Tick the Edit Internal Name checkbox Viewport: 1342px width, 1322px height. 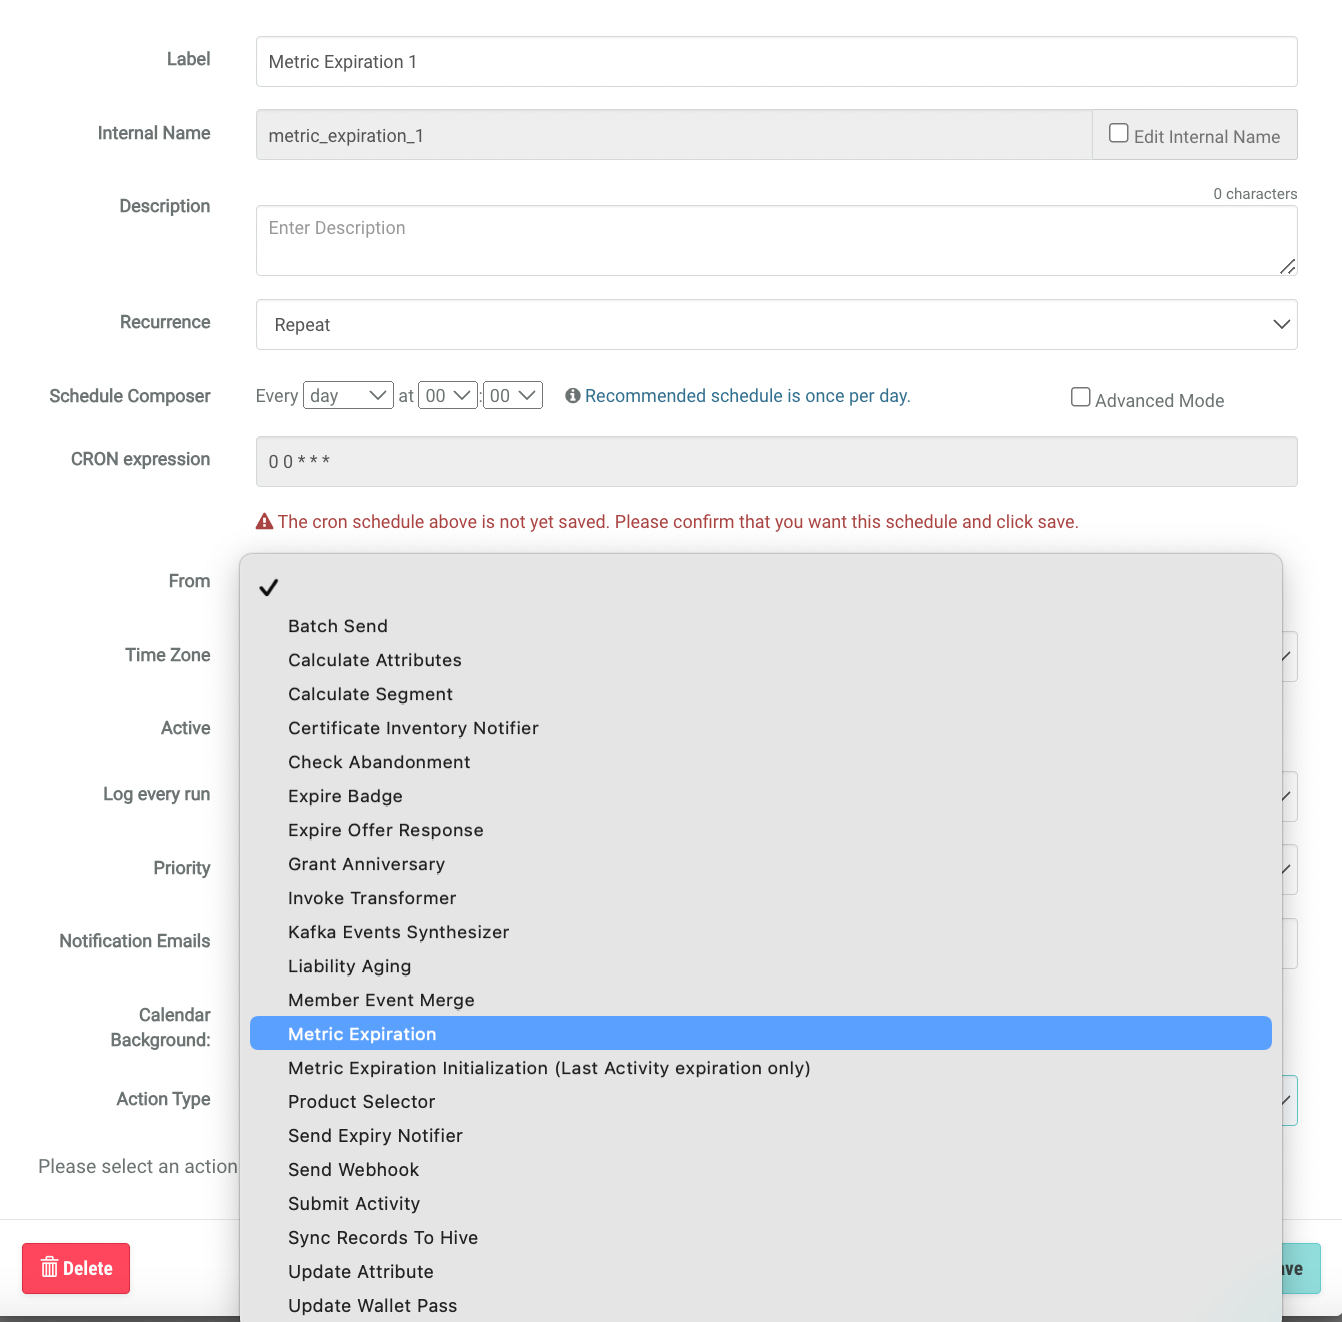(x=1119, y=134)
